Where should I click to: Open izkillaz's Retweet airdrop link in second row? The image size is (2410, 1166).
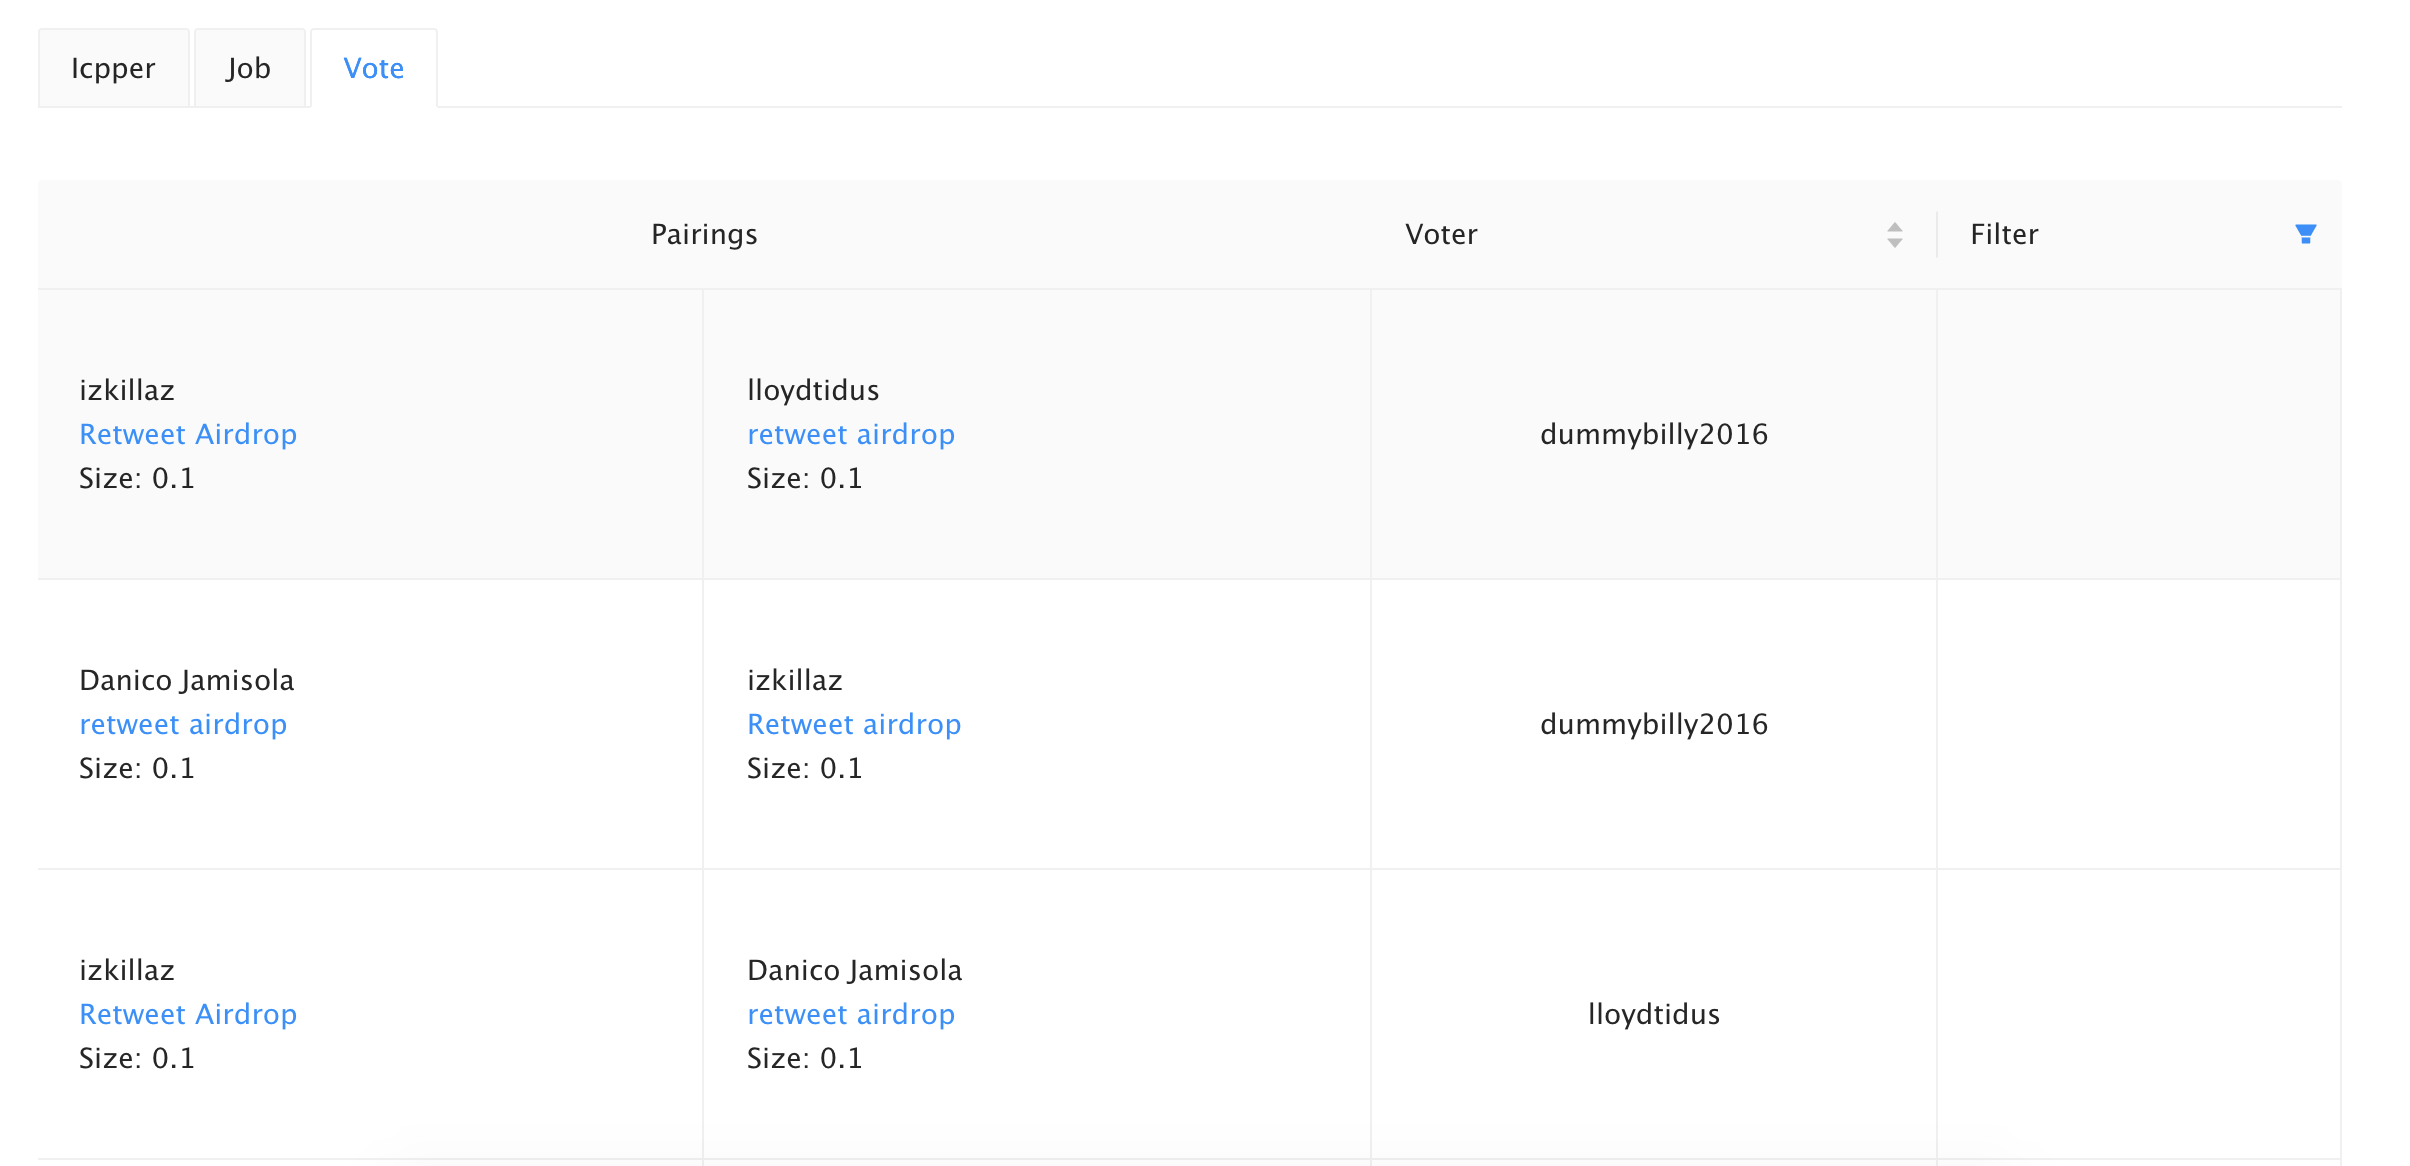(x=854, y=724)
